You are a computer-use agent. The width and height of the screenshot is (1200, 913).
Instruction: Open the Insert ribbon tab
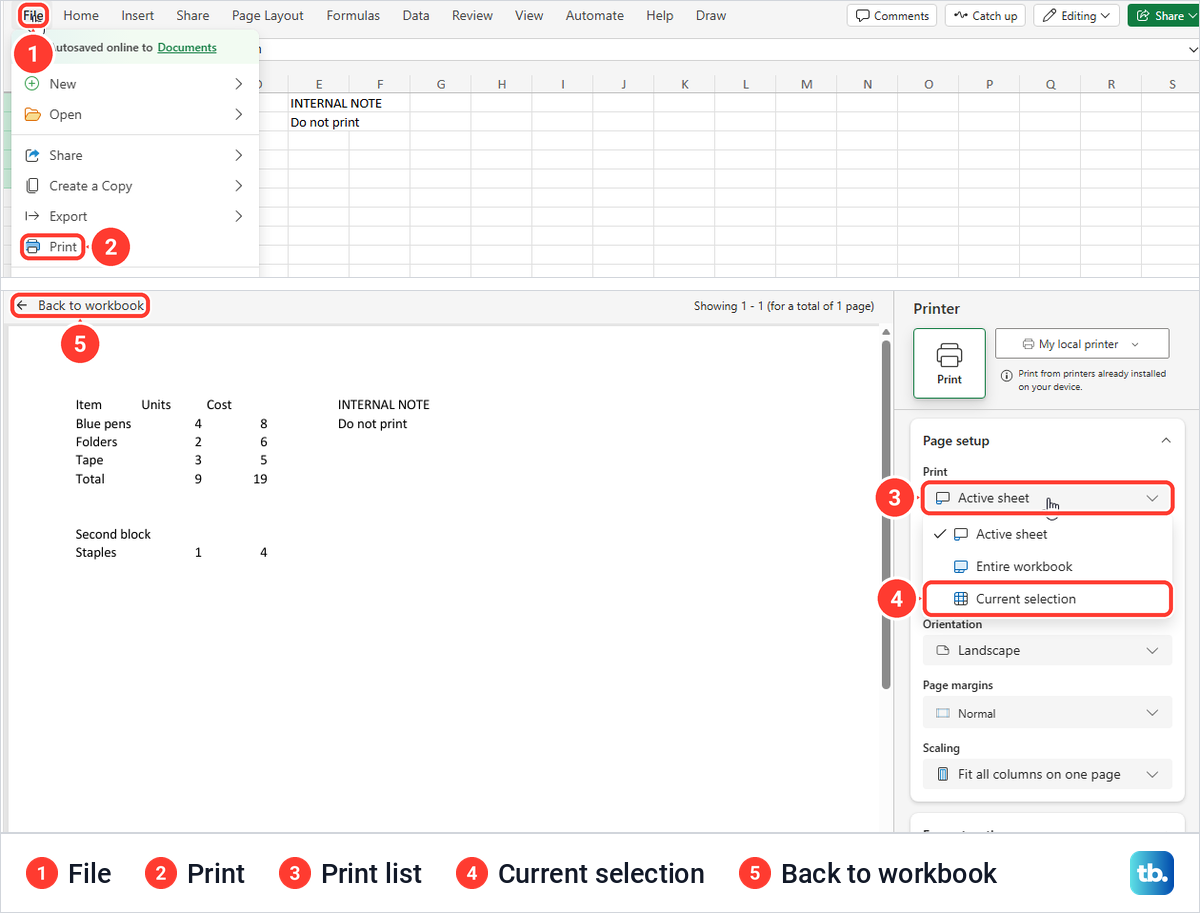138,16
